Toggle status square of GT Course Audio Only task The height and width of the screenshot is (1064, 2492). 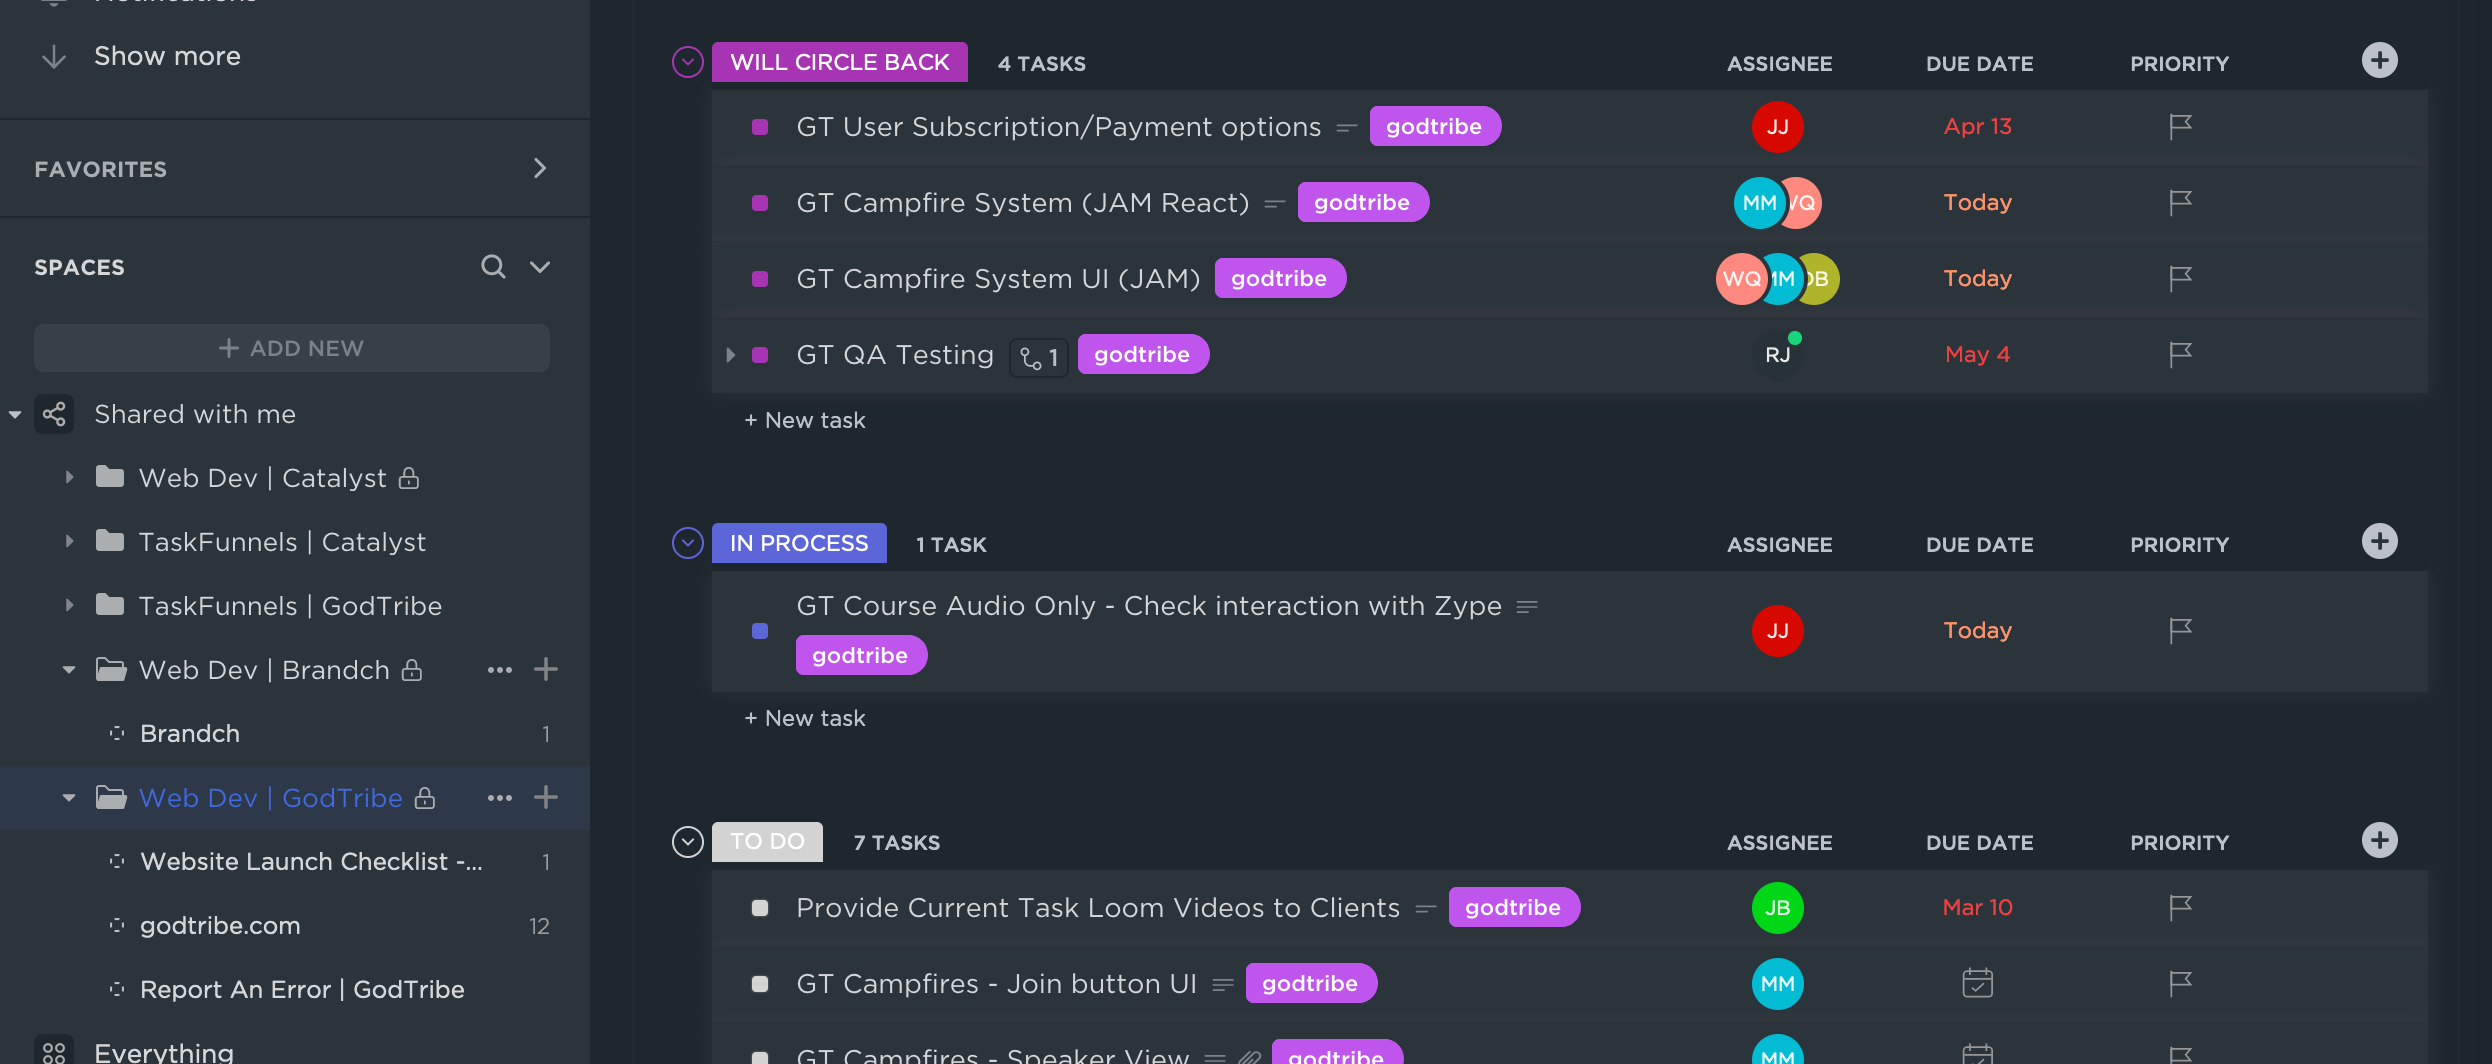coord(760,631)
